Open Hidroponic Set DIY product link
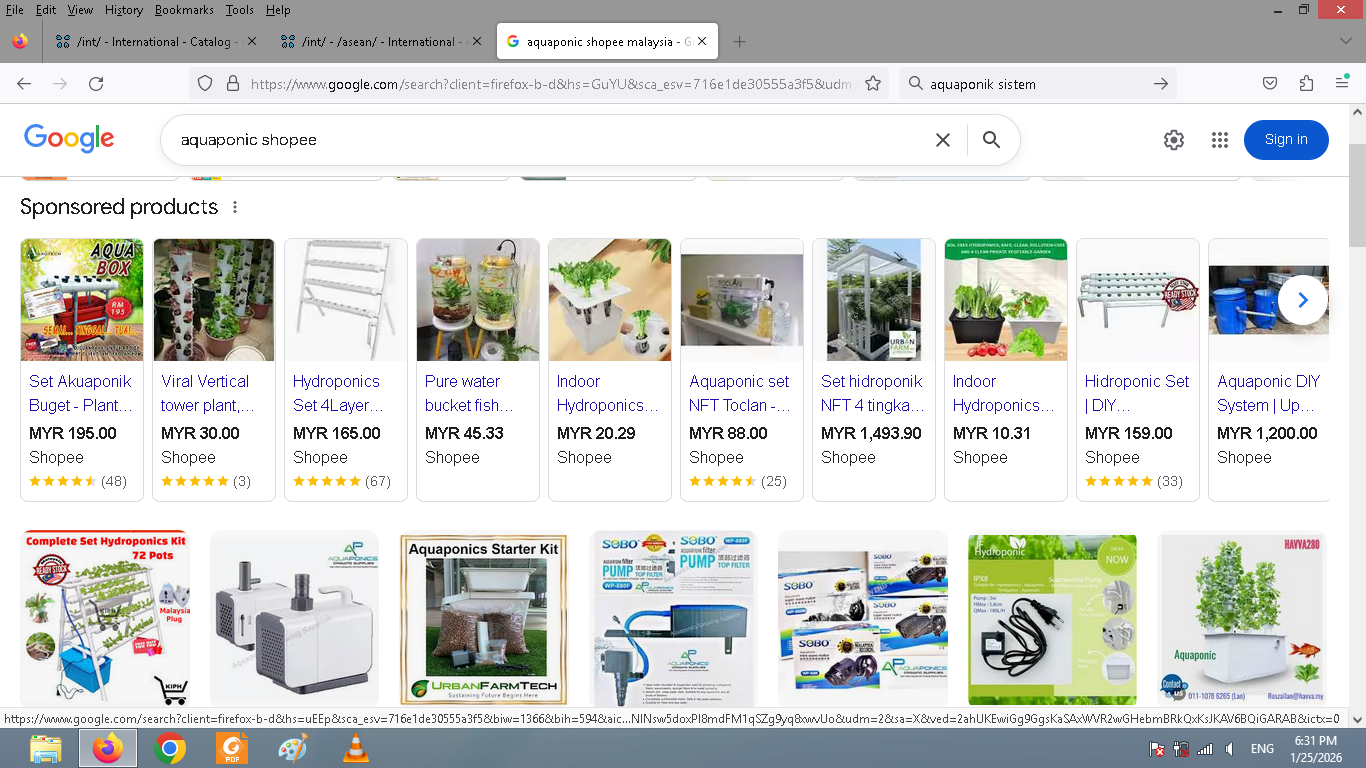Viewport: 1366px width, 768px height. (x=1138, y=393)
